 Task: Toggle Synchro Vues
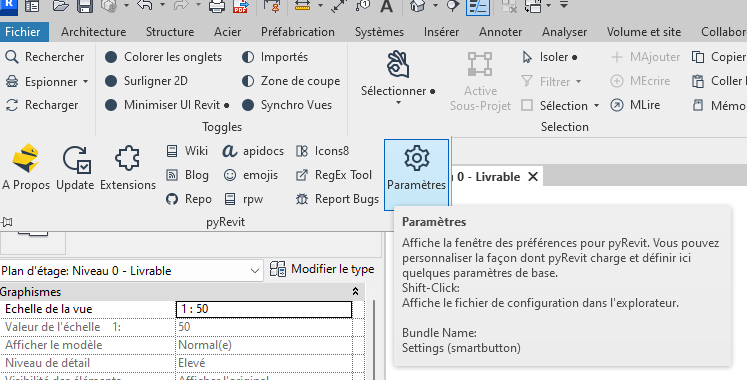286,105
